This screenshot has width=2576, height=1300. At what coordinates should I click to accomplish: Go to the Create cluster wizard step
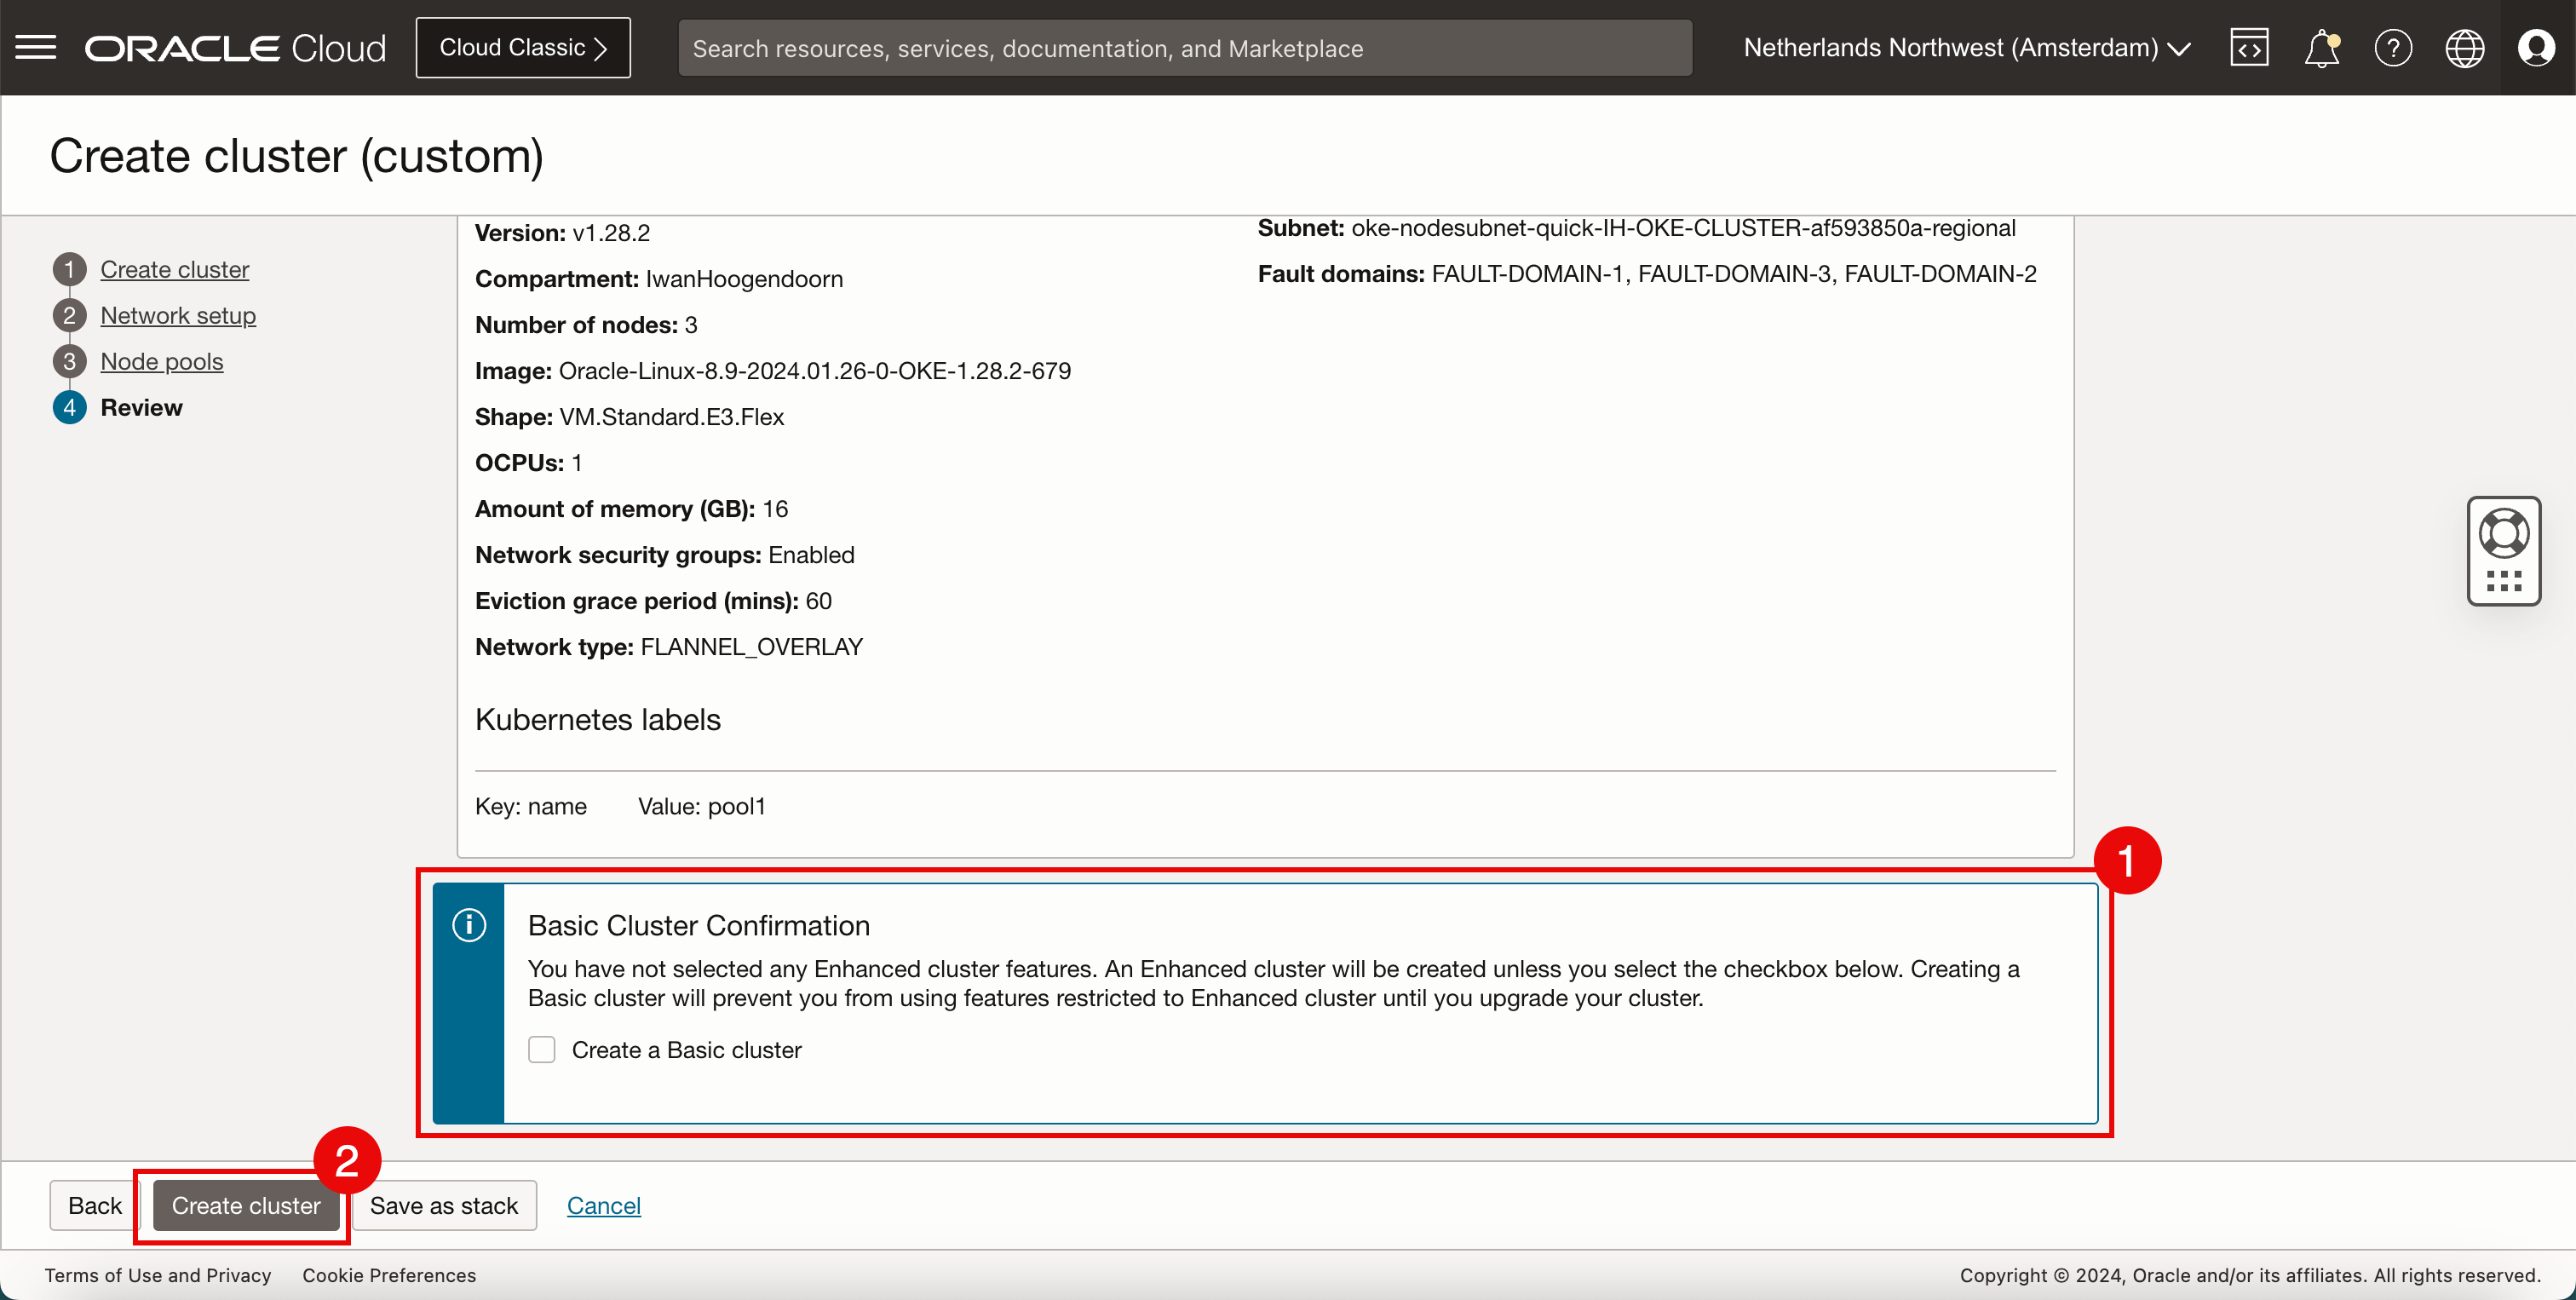click(x=174, y=269)
